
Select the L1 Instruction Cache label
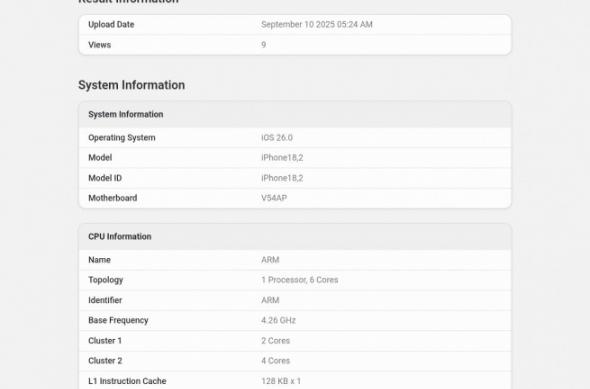127,381
